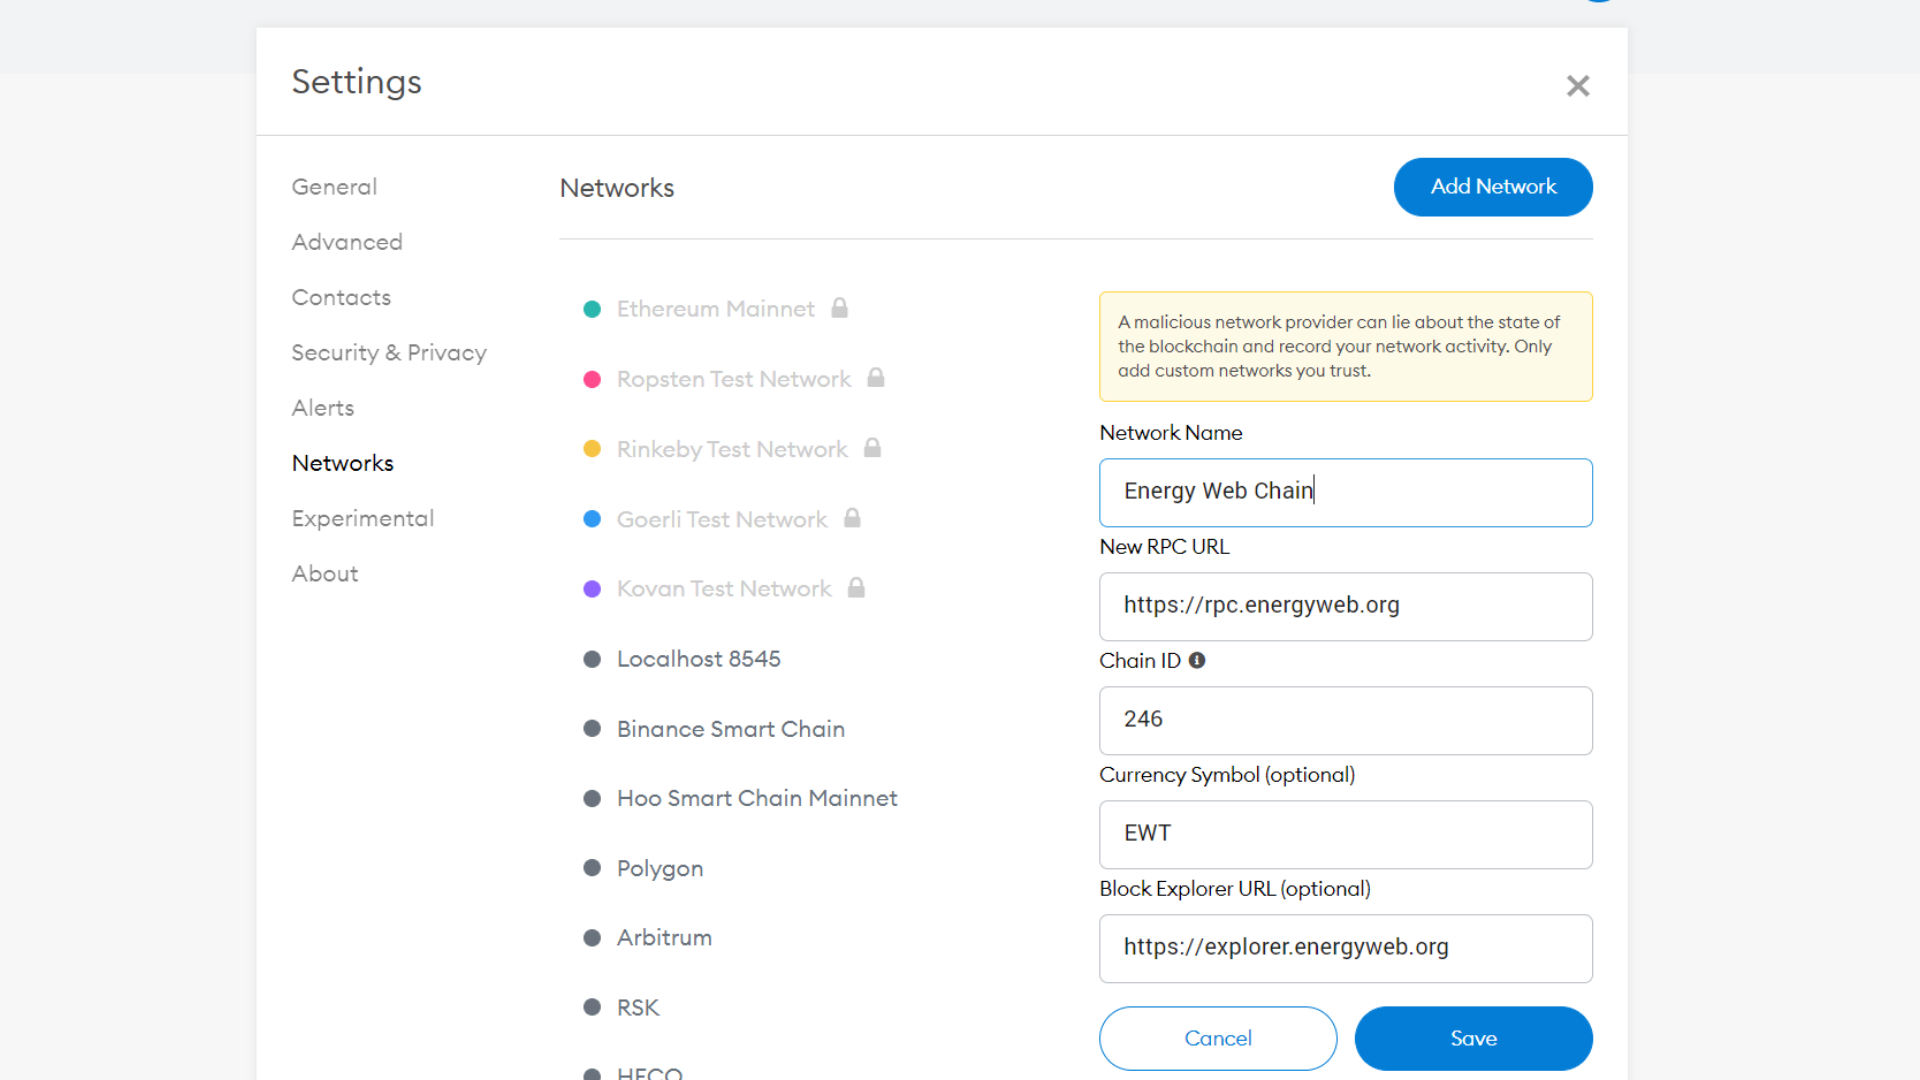Click the Save button

(1473, 1038)
